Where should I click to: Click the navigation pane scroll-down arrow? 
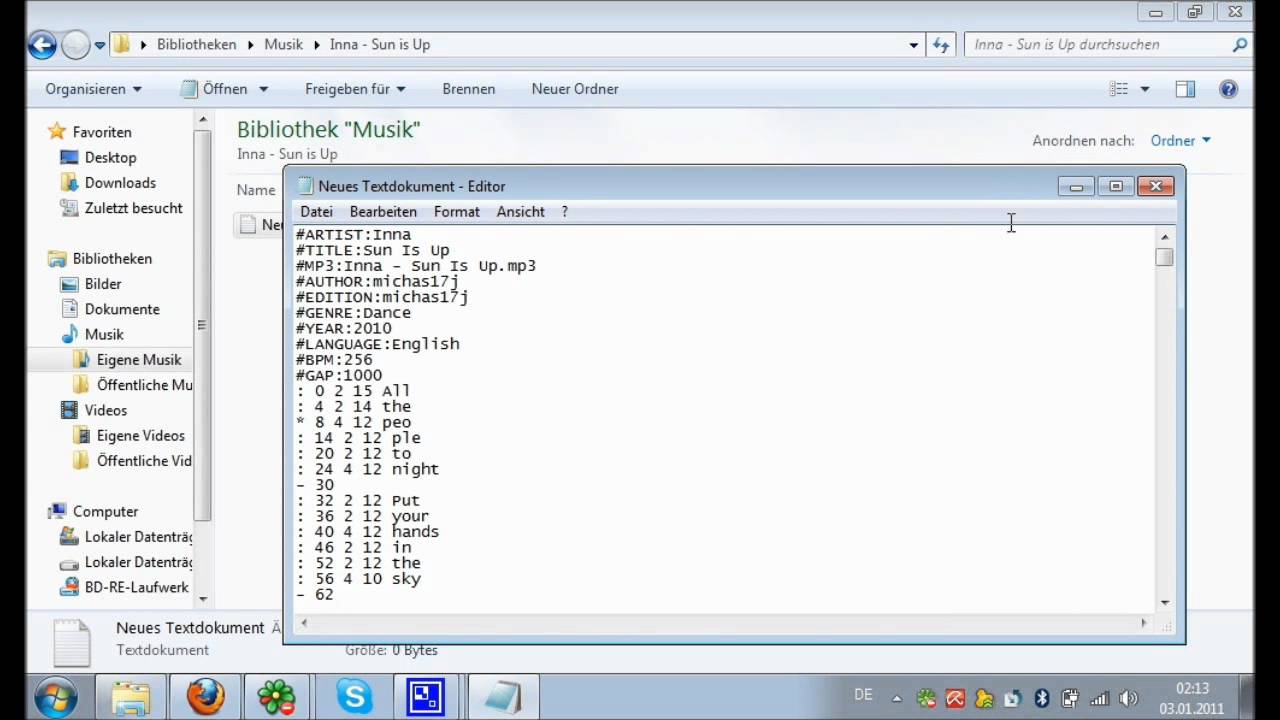click(x=203, y=598)
